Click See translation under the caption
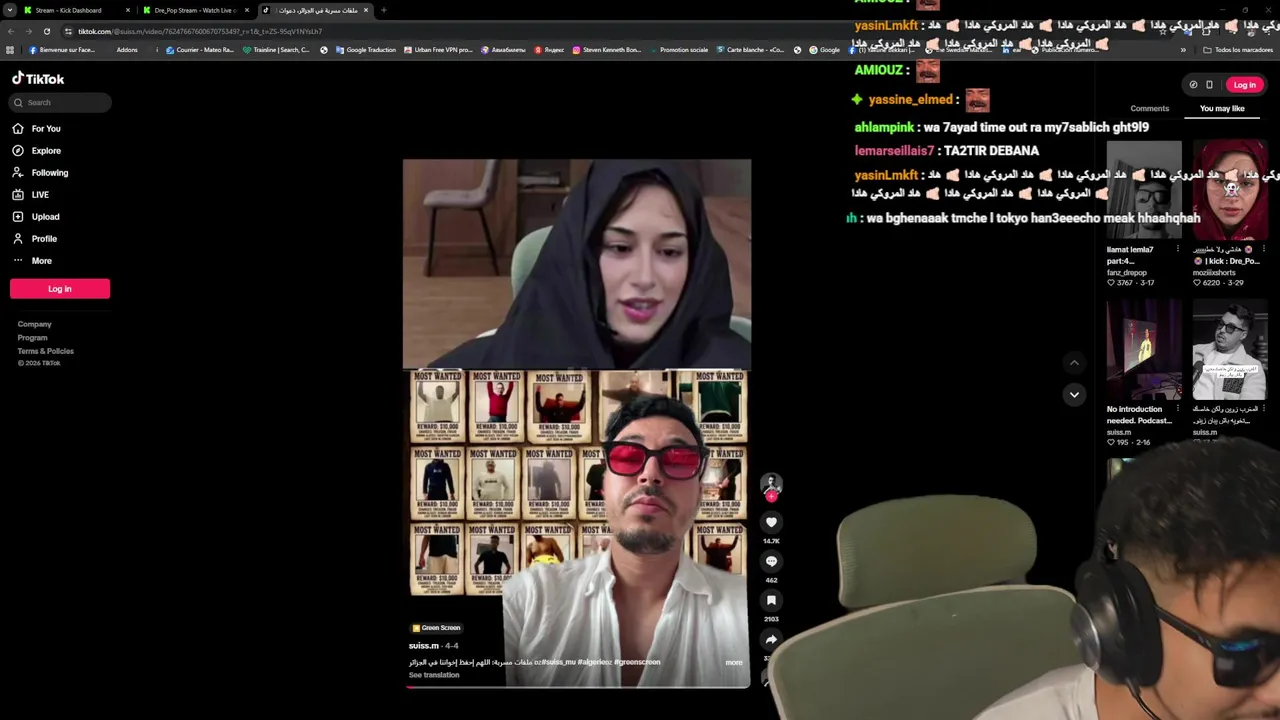This screenshot has width=1280, height=720. point(434,675)
